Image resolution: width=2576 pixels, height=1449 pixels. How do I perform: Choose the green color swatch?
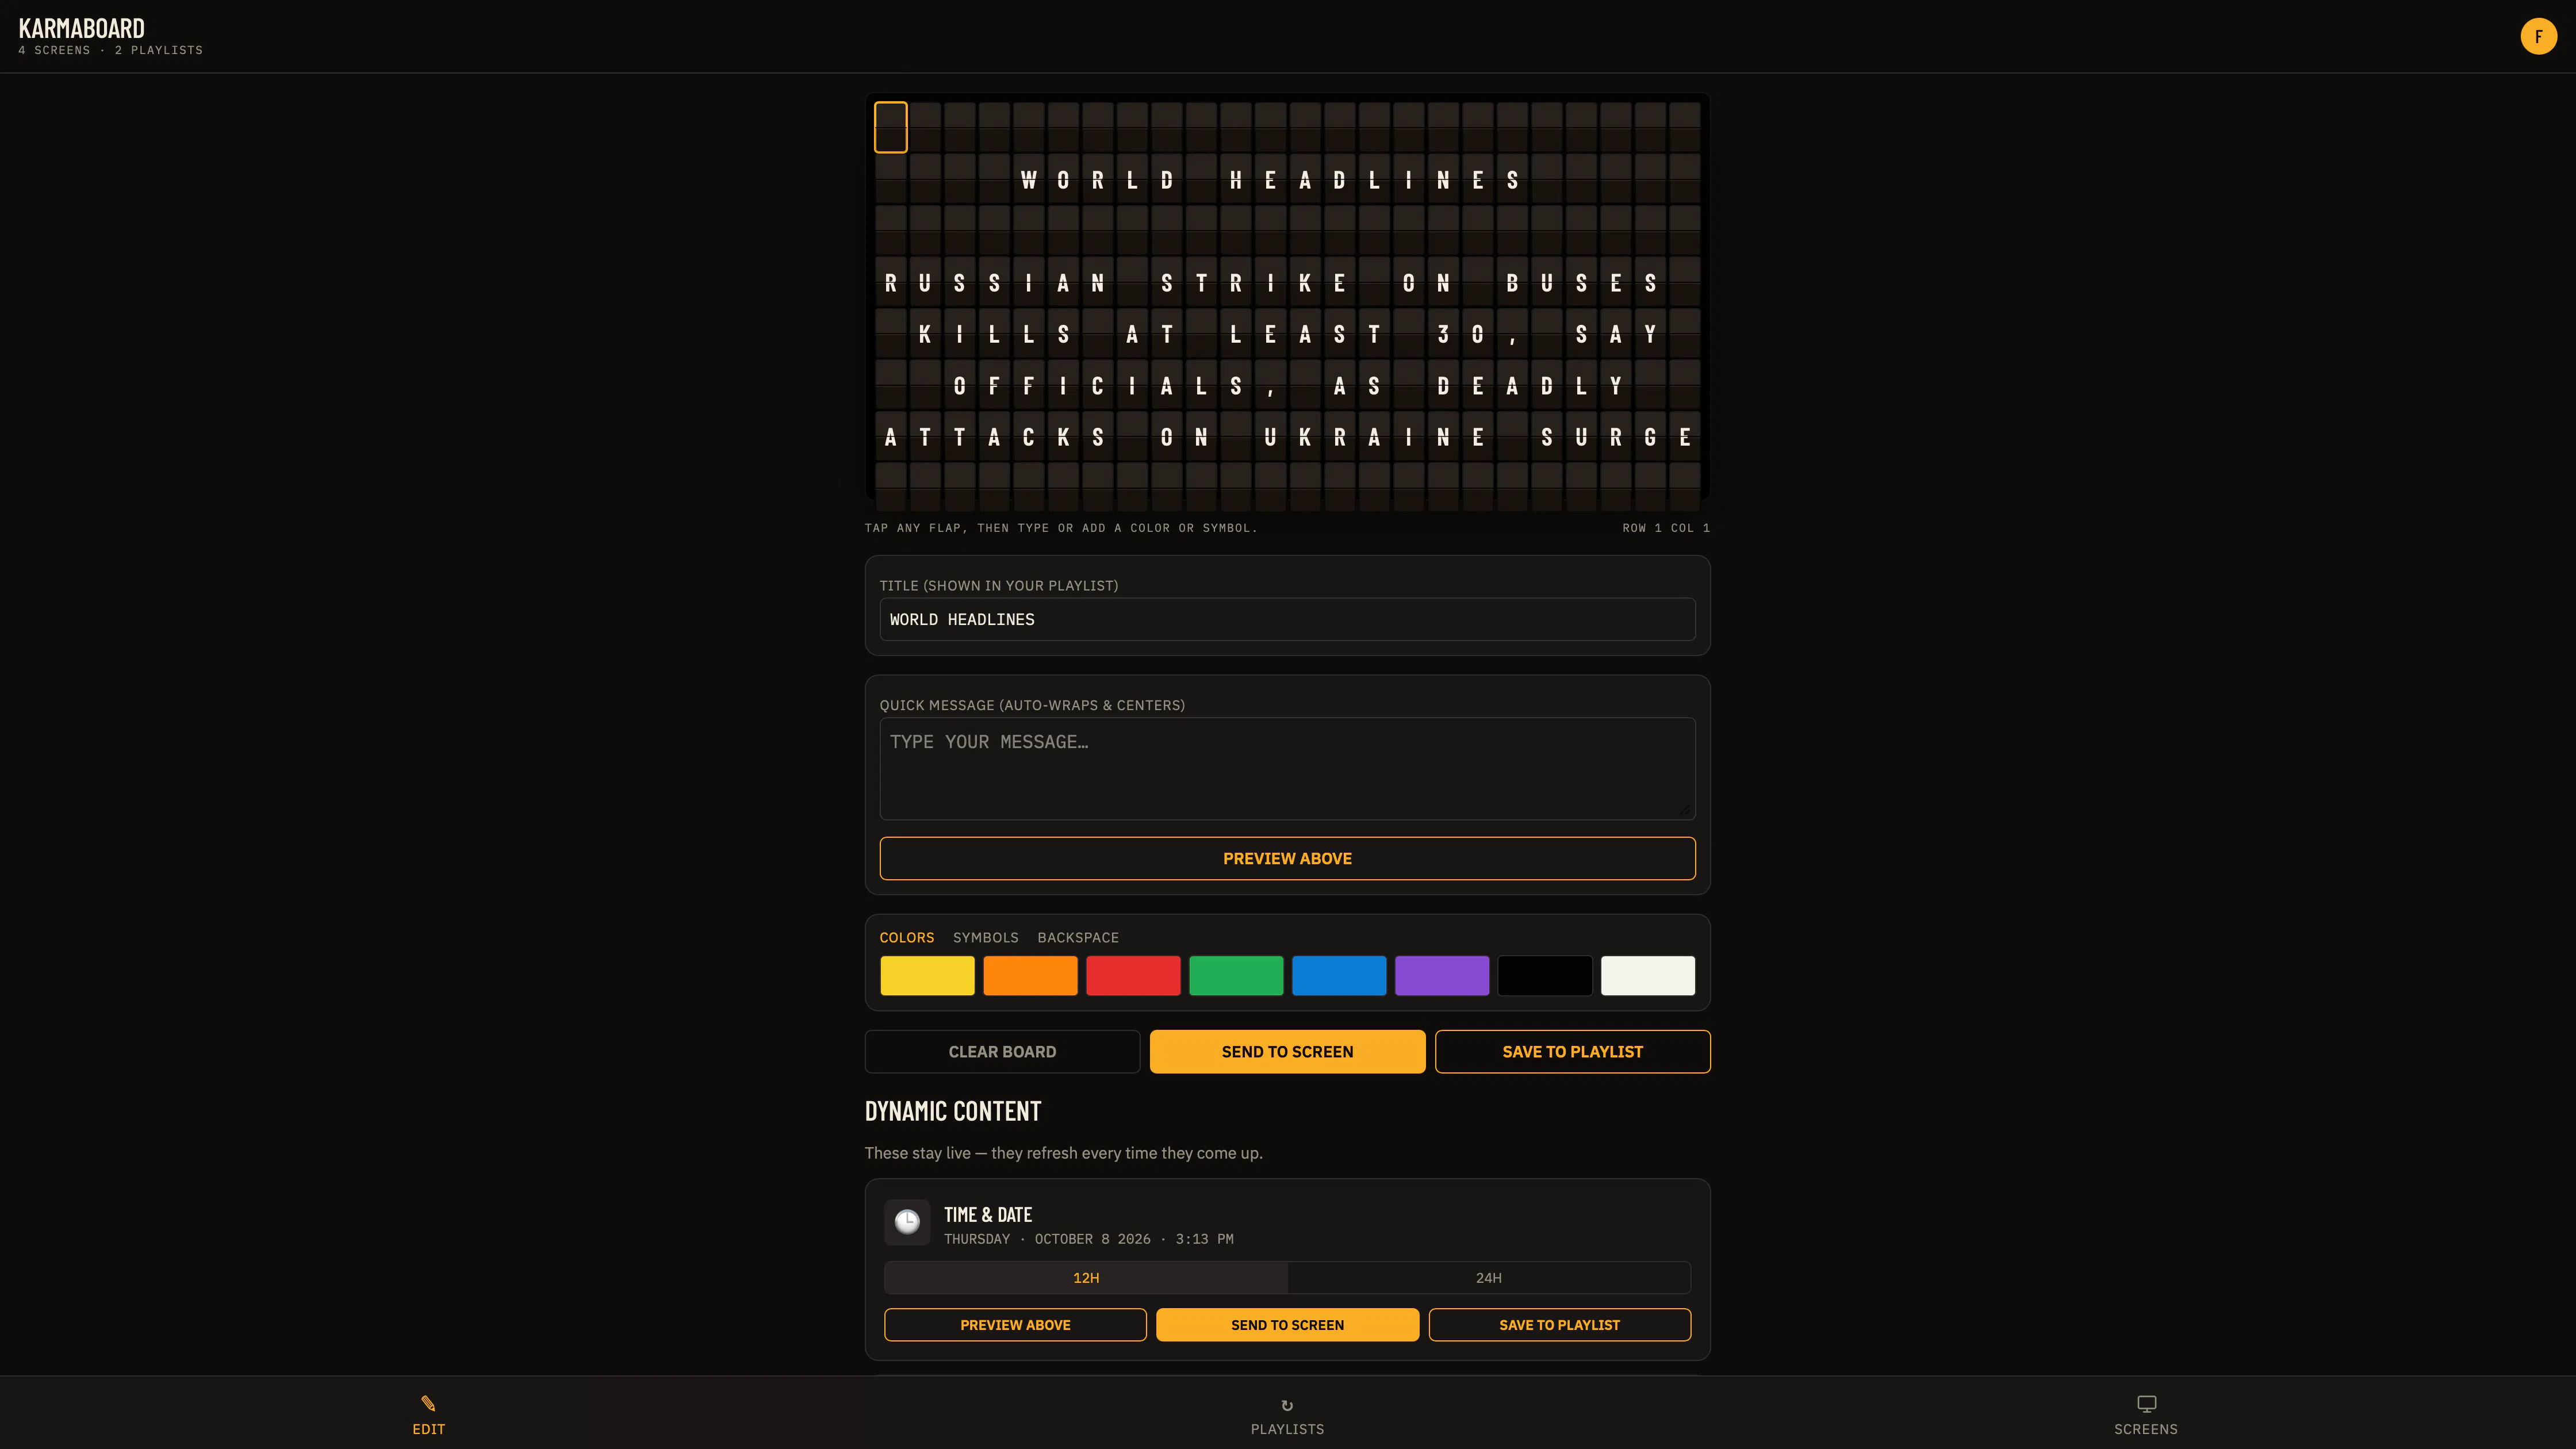point(1236,975)
